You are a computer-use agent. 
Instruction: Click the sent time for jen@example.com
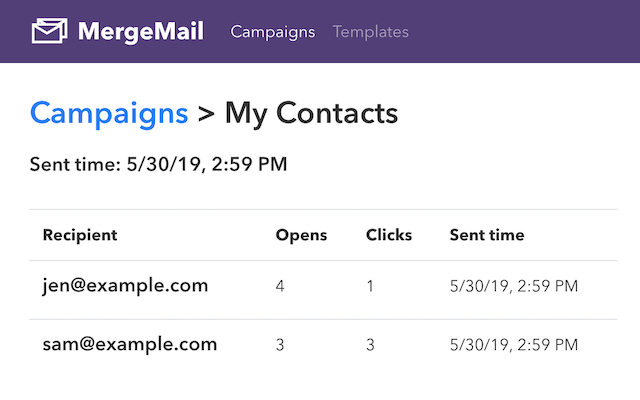tap(514, 286)
